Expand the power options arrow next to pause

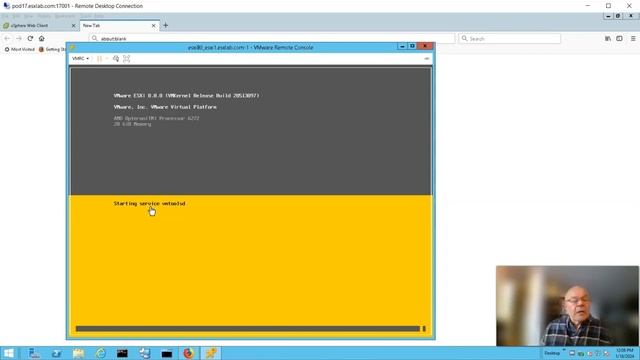click(x=107, y=59)
